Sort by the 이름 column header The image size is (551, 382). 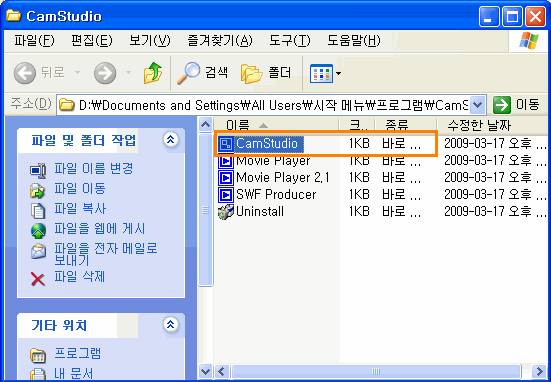click(277, 125)
